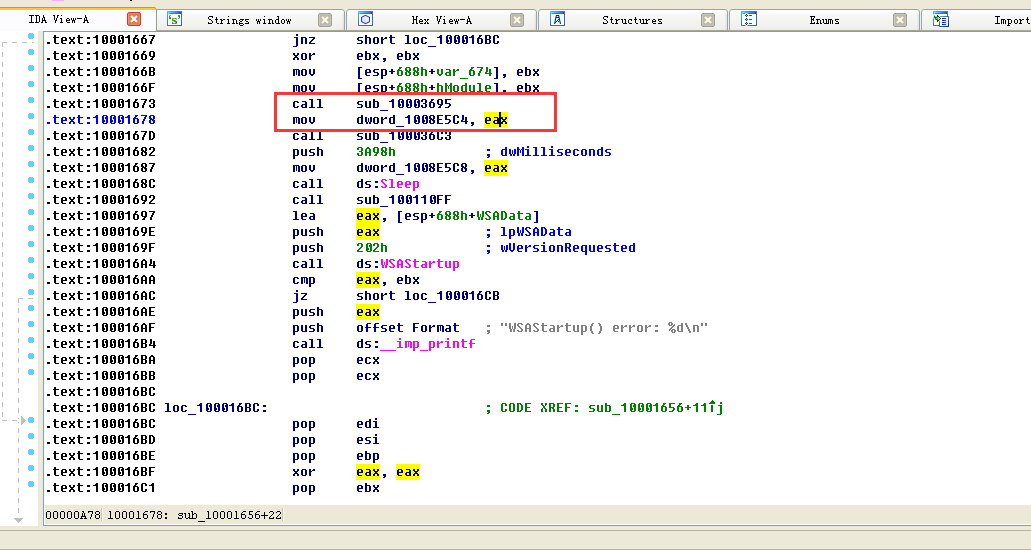The height and width of the screenshot is (550, 1031).
Task: Select sub_100110FF call target
Action: click(404, 200)
